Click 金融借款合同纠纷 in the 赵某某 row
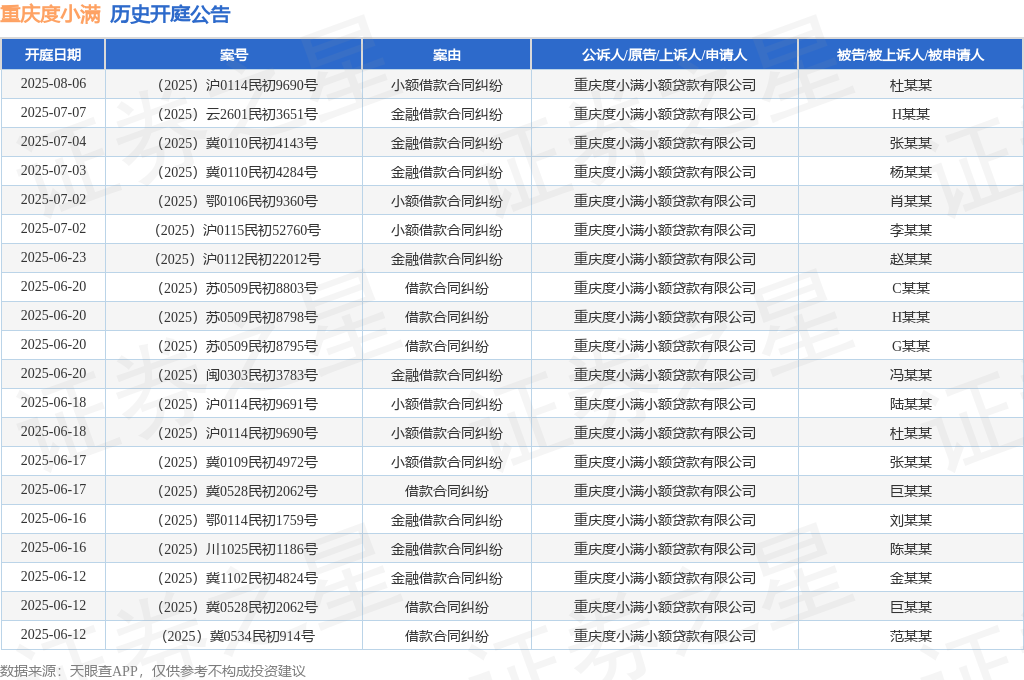The height and width of the screenshot is (680, 1024). click(x=447, y=259)
